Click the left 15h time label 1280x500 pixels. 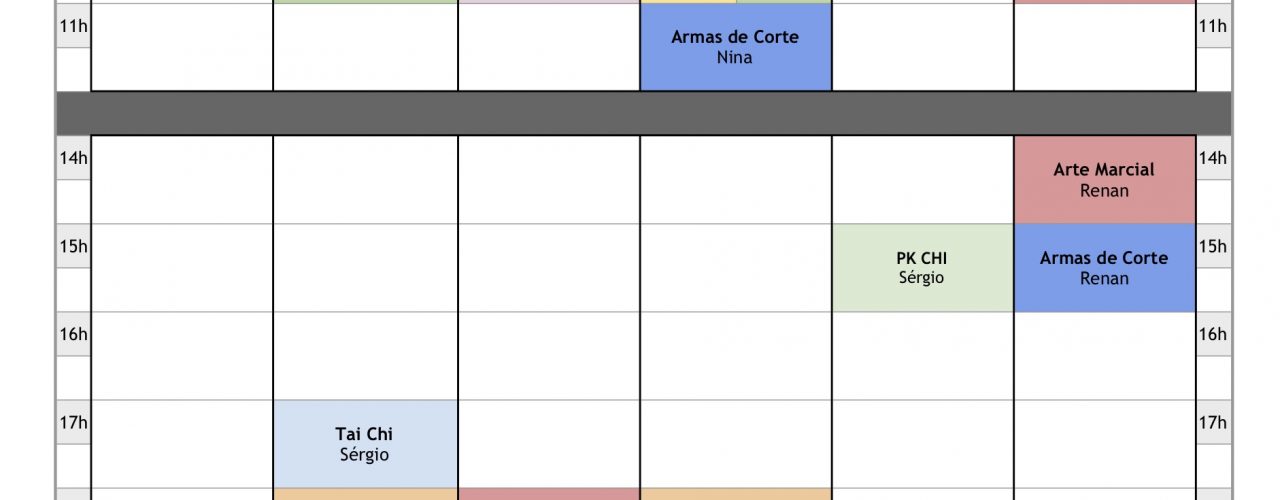pos(73,246)
